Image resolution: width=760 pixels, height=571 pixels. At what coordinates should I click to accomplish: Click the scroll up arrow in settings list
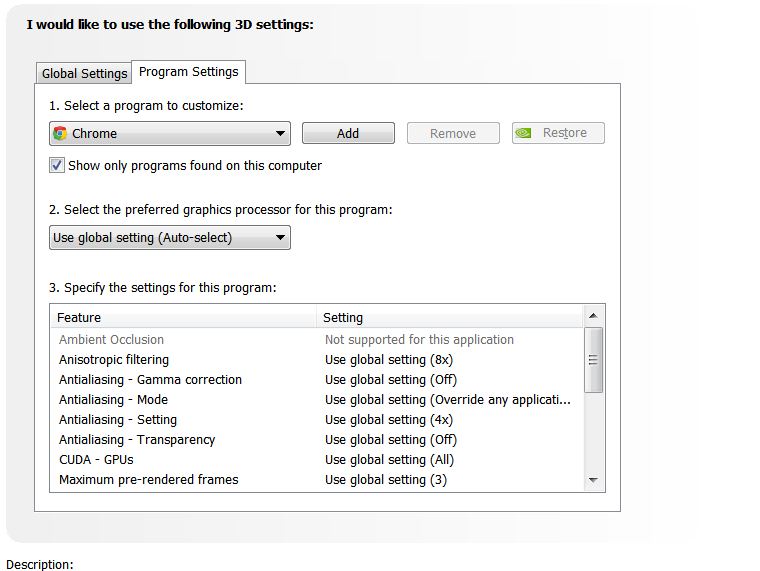pyautogui.click(x=593, y=316)
